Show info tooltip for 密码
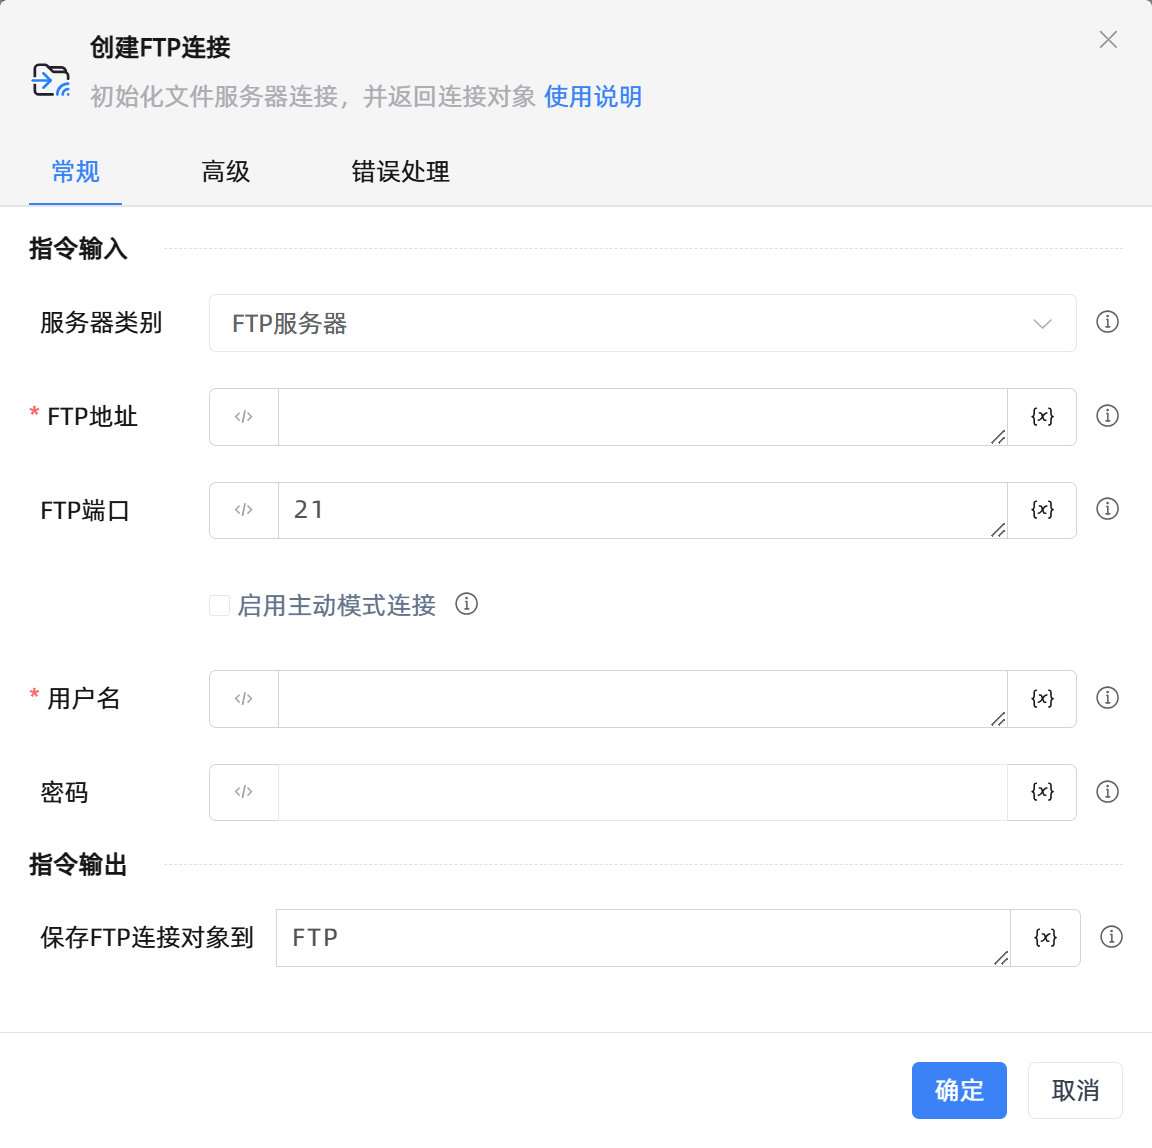Image resolution: width=1152 pixels, height=1148 pixels. pos(1107,792)
